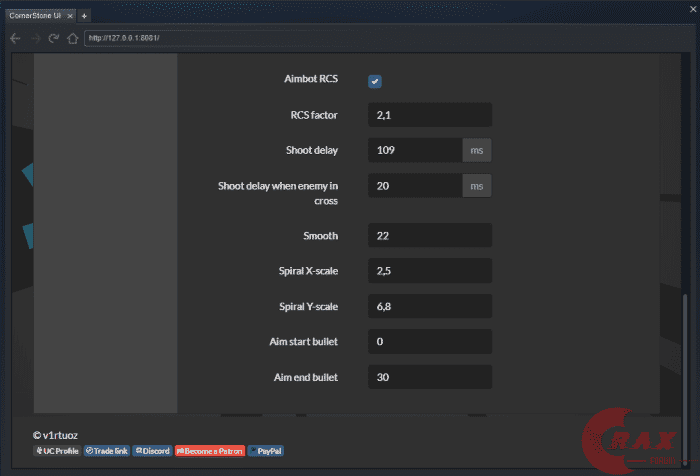Close the CornerStone UI tab
The height and width of the screenshot is (476, 700).
tap(70, 16)
